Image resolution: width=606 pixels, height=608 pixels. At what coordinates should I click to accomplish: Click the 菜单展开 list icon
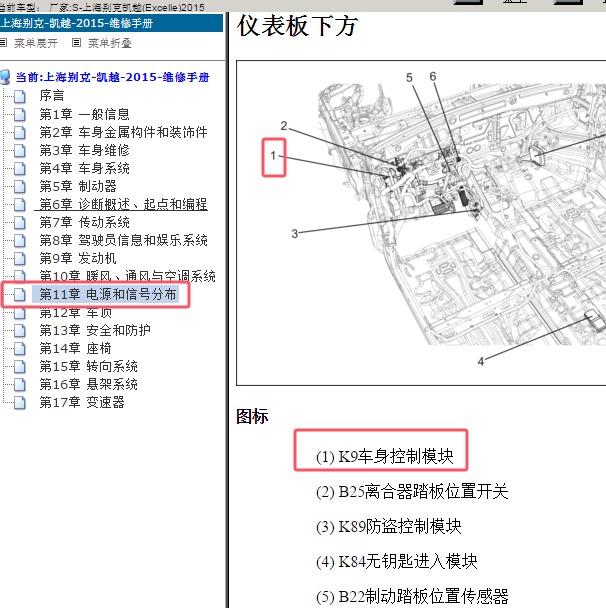(3, 43)
